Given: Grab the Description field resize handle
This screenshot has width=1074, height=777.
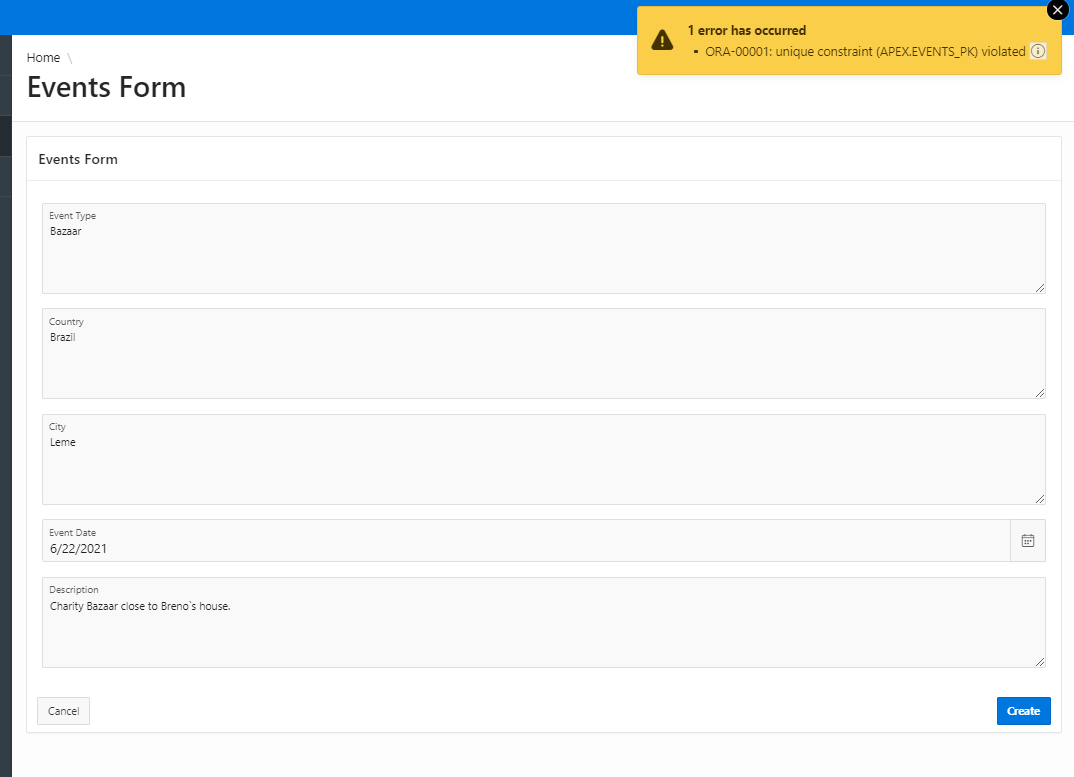Looking at the screenshot, I should tap(1040, 662).
